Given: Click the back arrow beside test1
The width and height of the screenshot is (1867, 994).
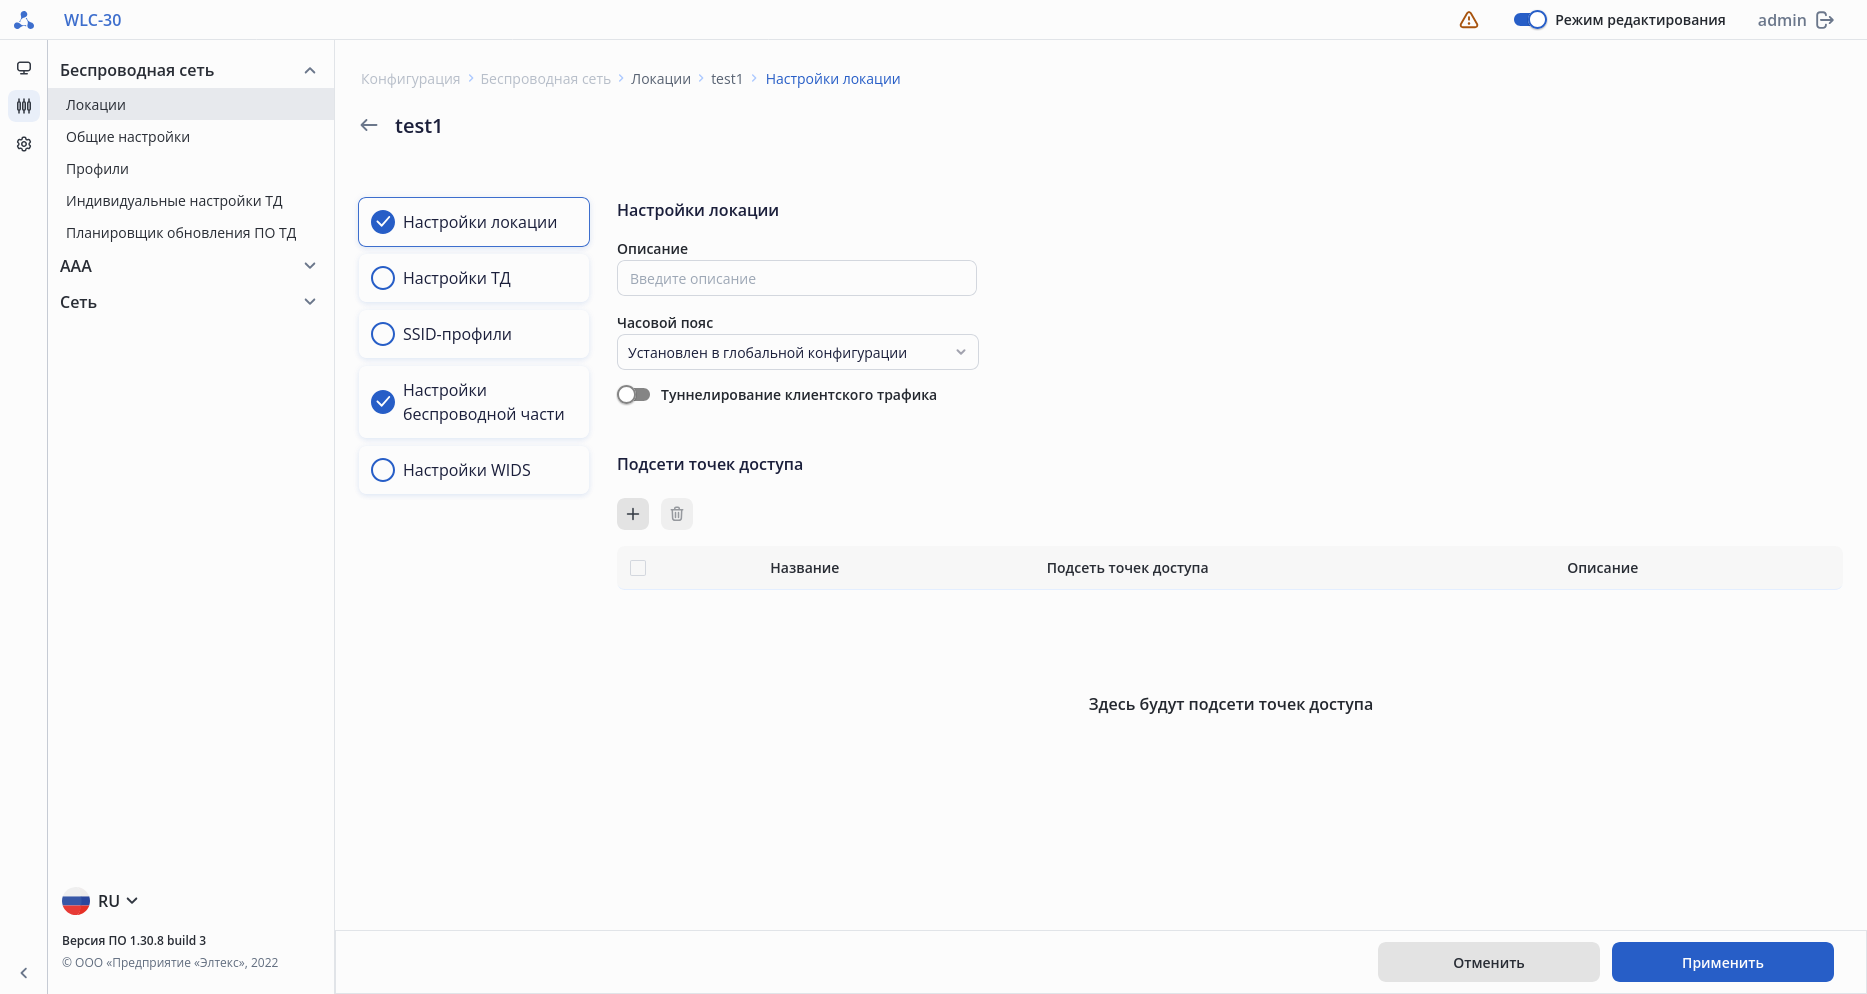Looking at the screenshot, I should pyautogui.click(x=369, y=125).
